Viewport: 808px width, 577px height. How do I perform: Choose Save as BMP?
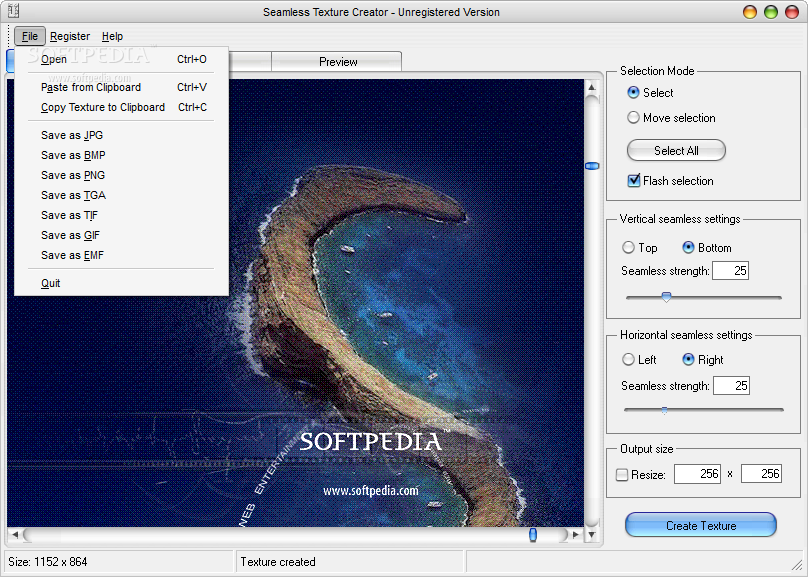tap(124, 155)
